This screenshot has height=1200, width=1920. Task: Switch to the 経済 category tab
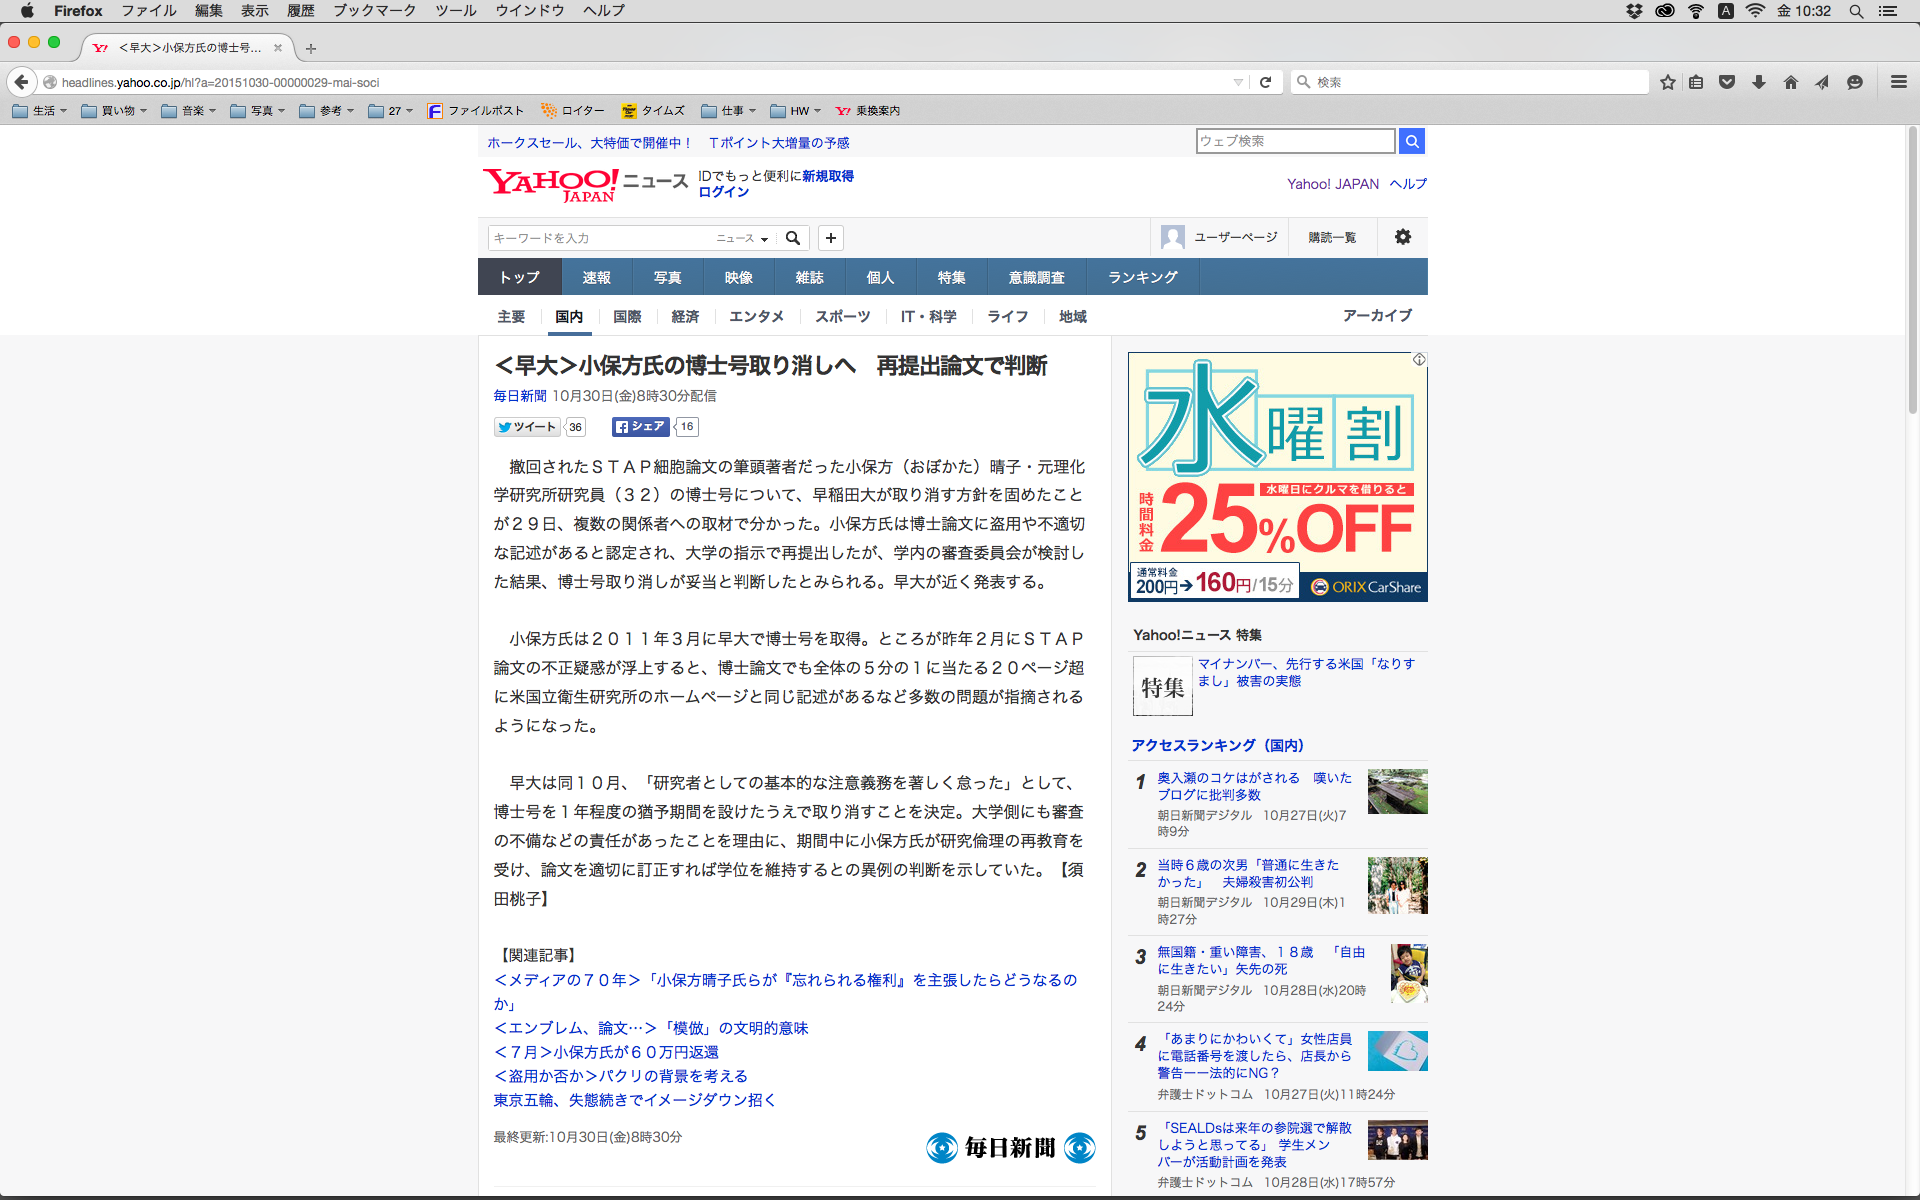pyautogui.click(x=685, y=316)
